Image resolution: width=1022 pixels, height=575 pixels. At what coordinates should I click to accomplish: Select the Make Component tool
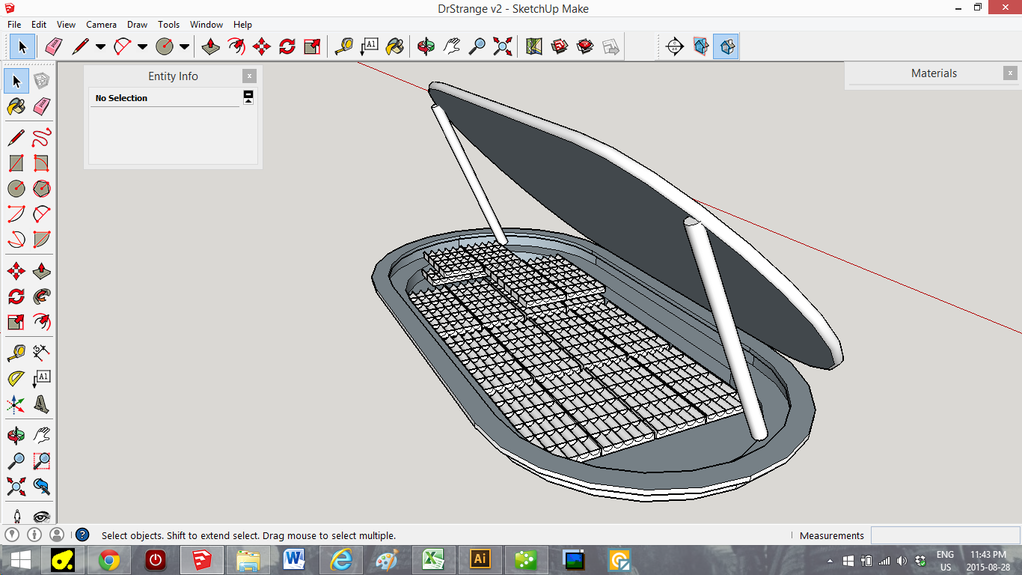pyautogui.click(x=42, y=81)
